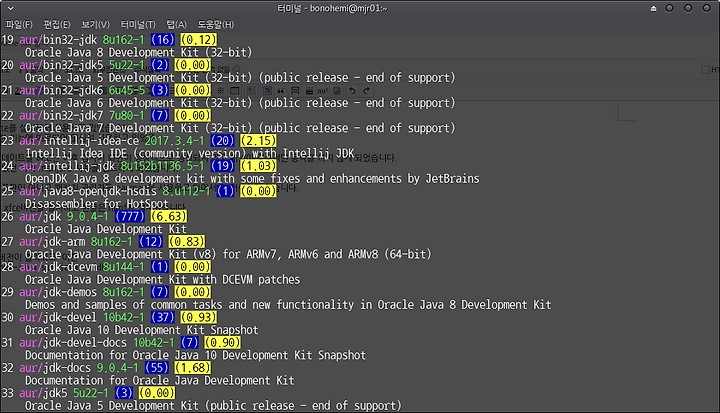Screen dimensions: 720x413
Task: Click vote count (55)
Action: [x=157, y=368]
